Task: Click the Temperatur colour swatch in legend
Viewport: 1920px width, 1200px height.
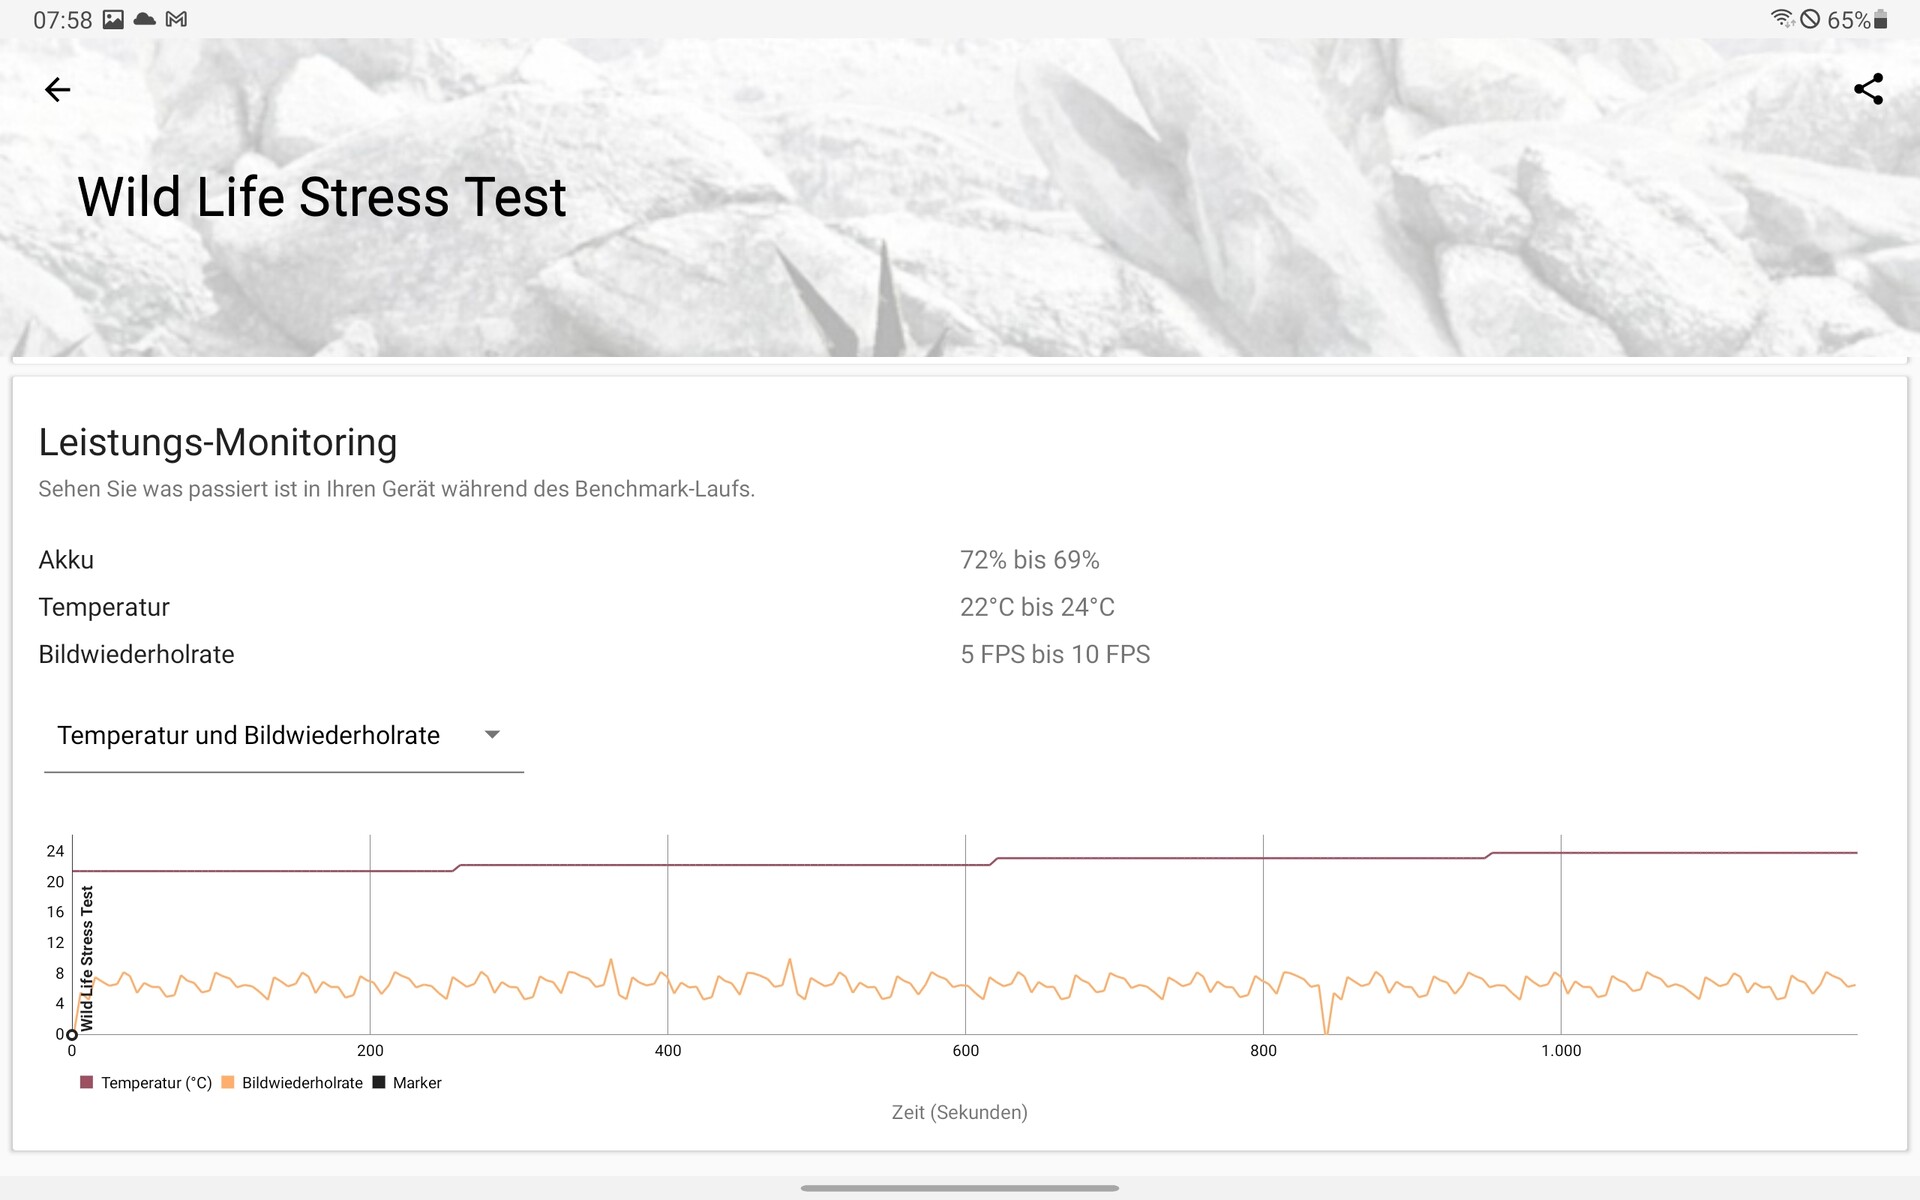Action: tap(87, 1082)
